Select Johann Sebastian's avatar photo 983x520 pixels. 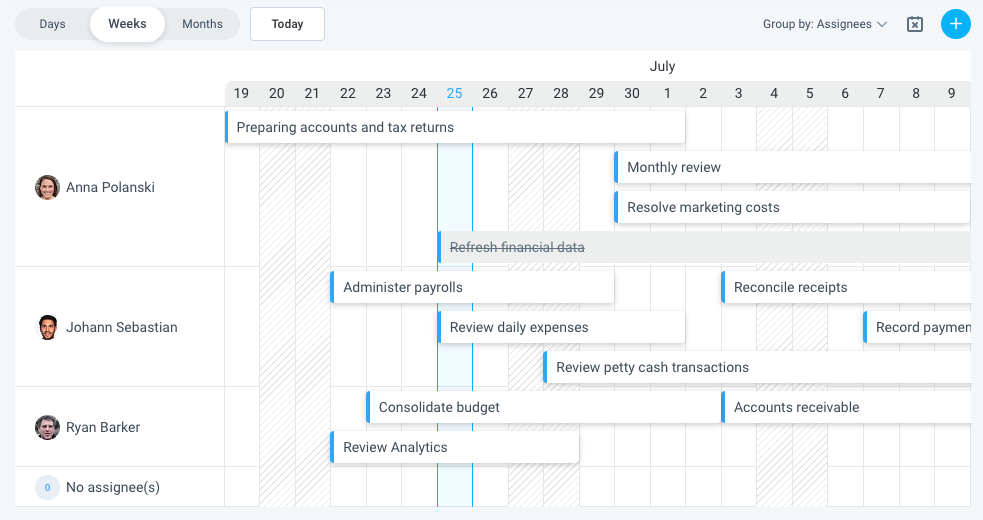coord(48,327)
